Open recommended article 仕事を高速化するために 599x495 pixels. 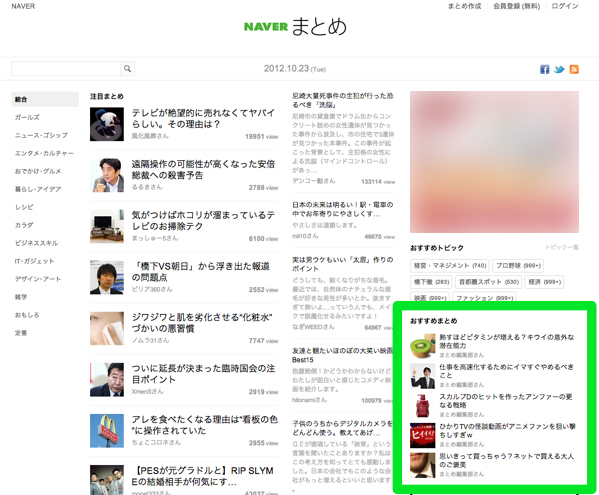[507, 371]
